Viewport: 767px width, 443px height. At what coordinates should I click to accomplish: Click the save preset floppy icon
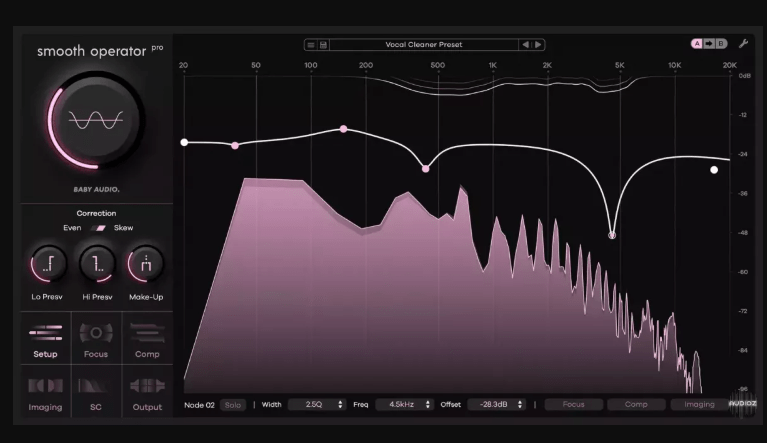click(323, 44)
